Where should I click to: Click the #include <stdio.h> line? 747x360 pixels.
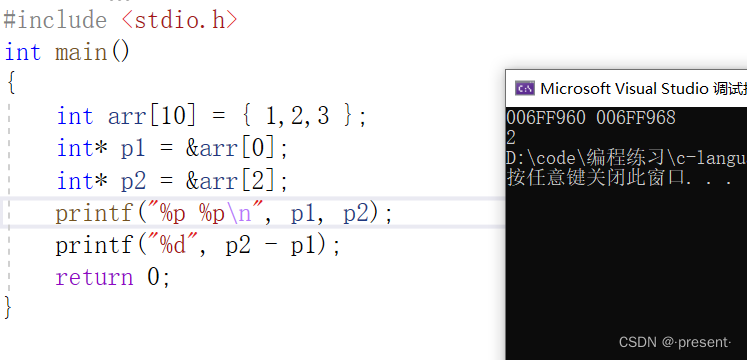120,20
